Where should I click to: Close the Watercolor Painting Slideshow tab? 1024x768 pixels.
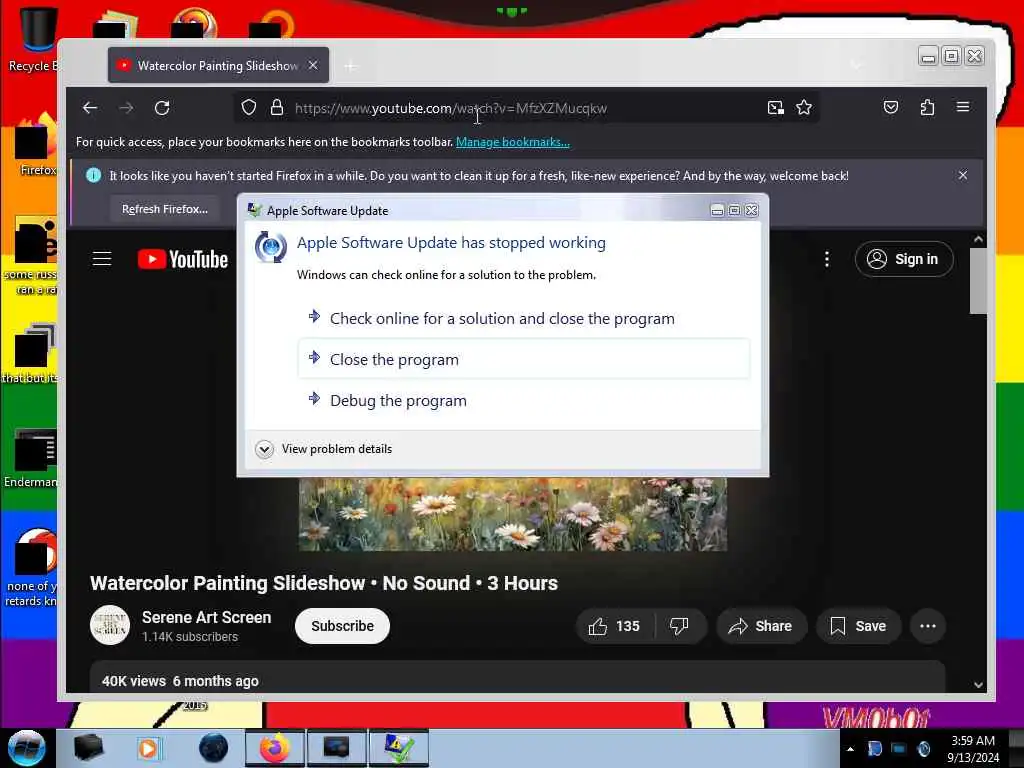click(x=313, y=65)
